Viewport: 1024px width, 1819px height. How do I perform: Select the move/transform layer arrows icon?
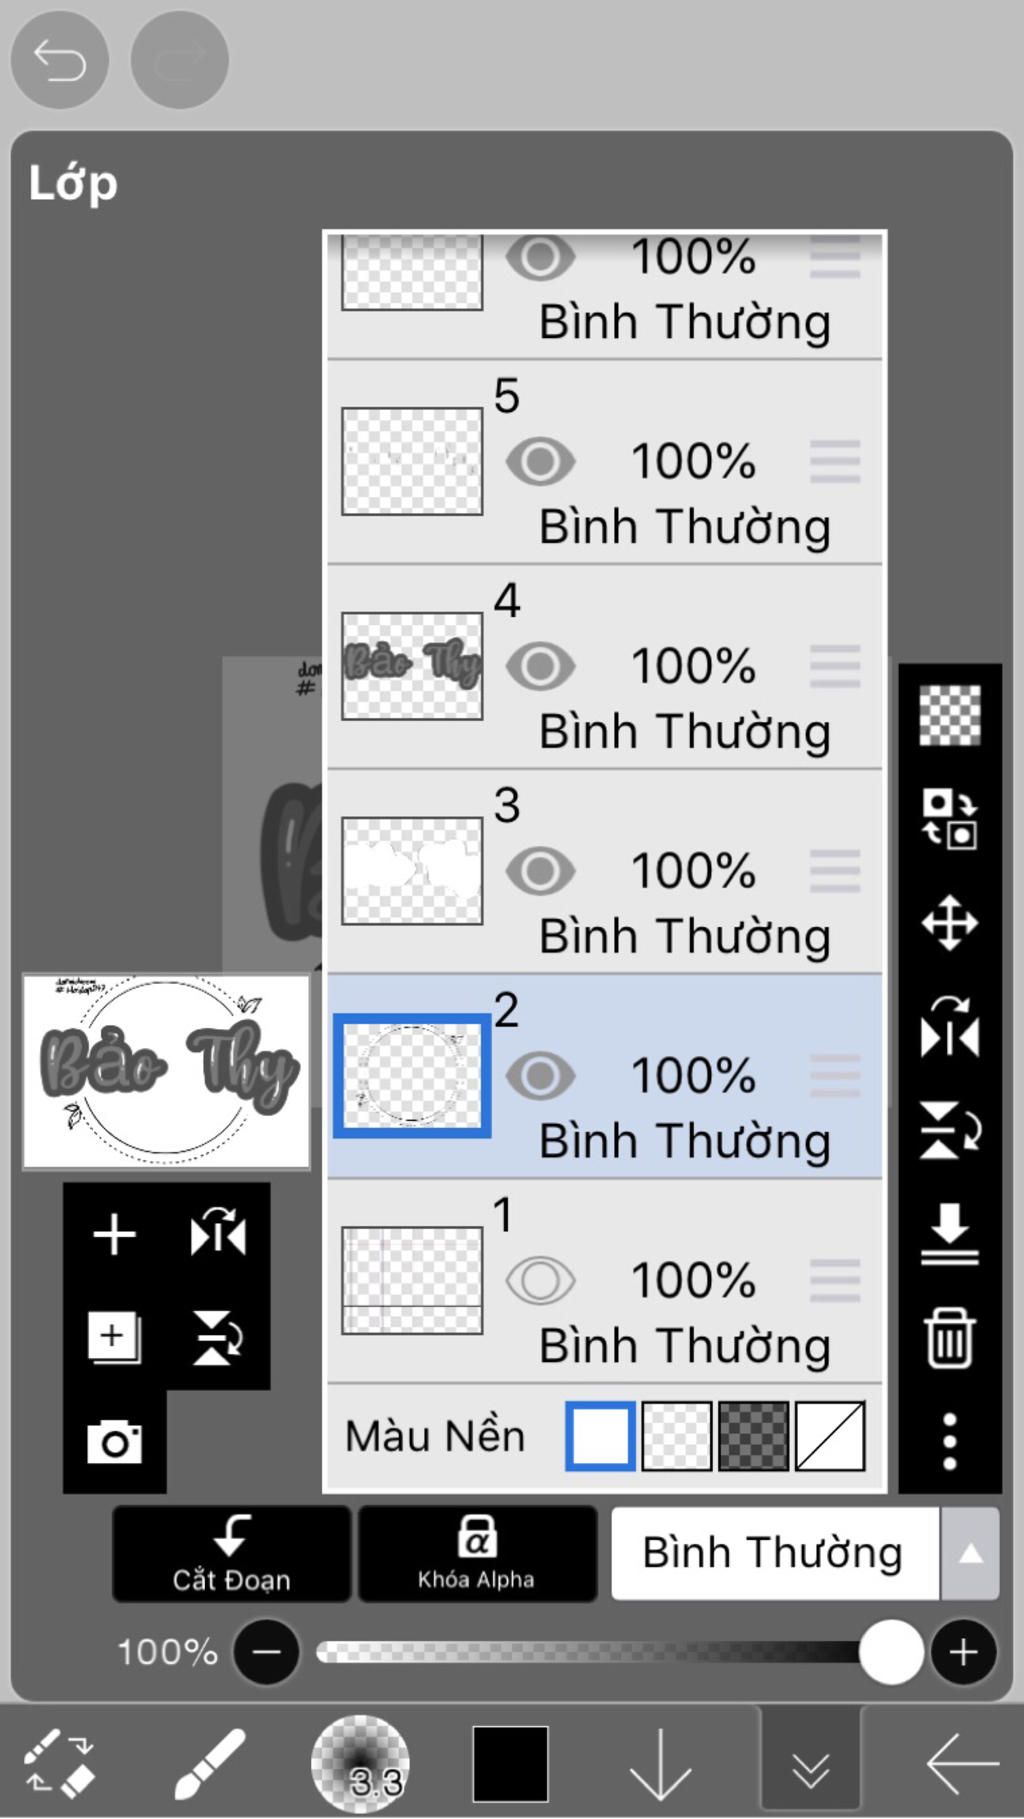[949, 922]
